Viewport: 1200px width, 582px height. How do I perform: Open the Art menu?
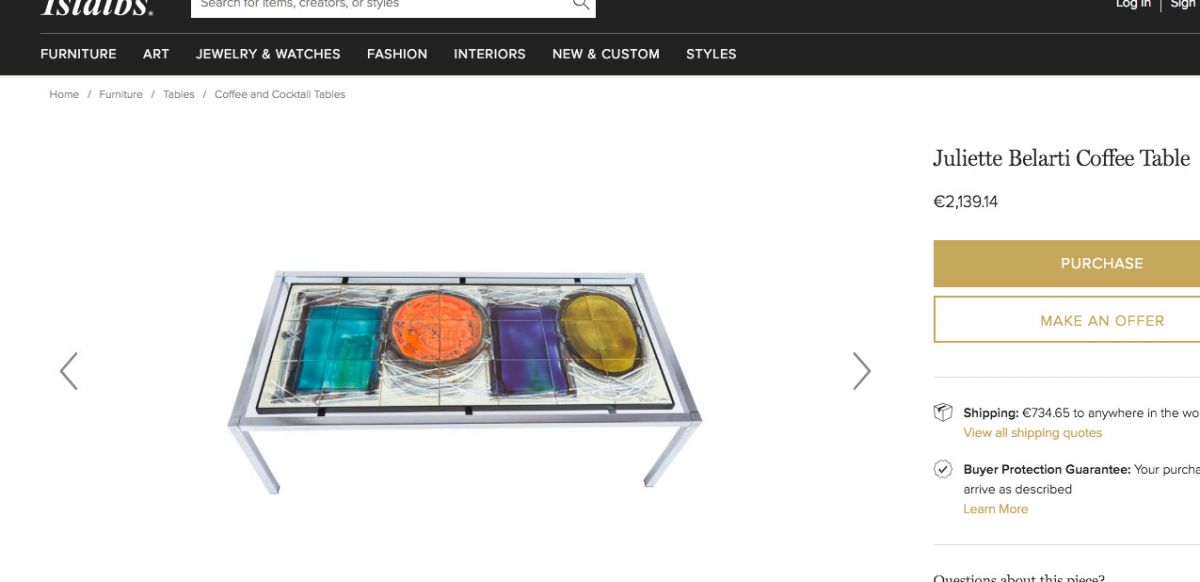coord(156,54)
